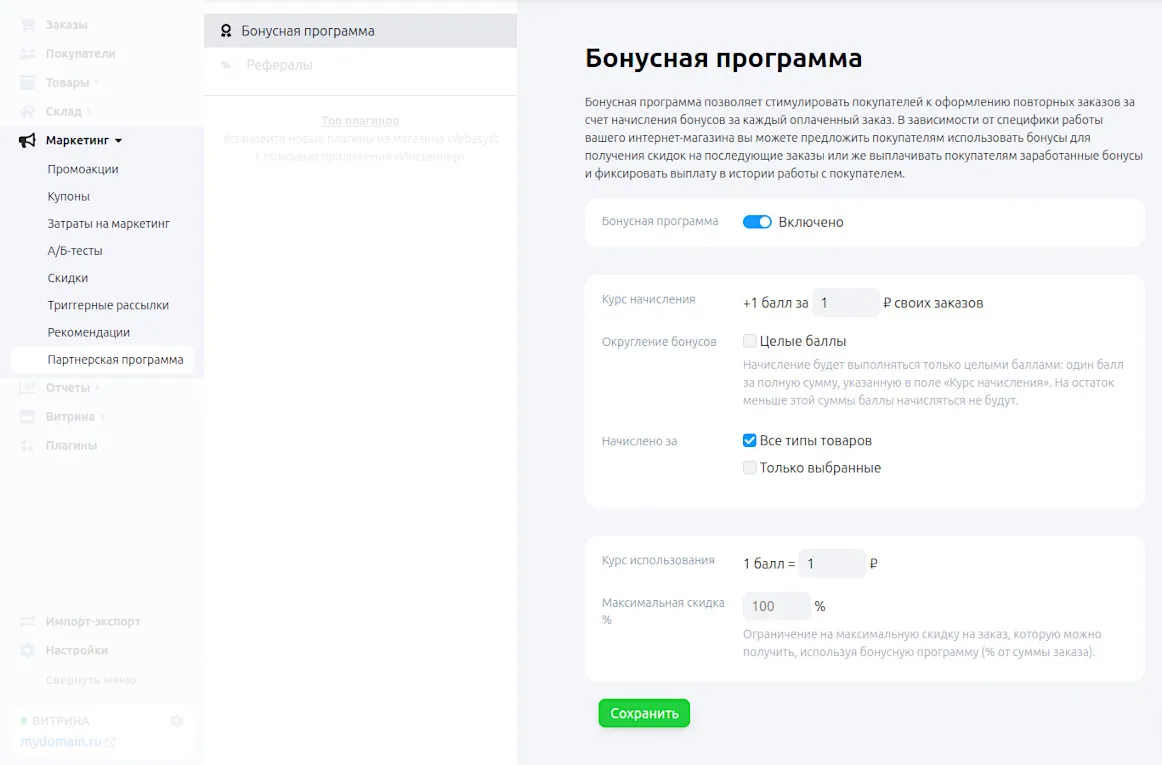Uncheck Все типы товаров option
The image size is (1162, 765).
click(x=749, y=440)
